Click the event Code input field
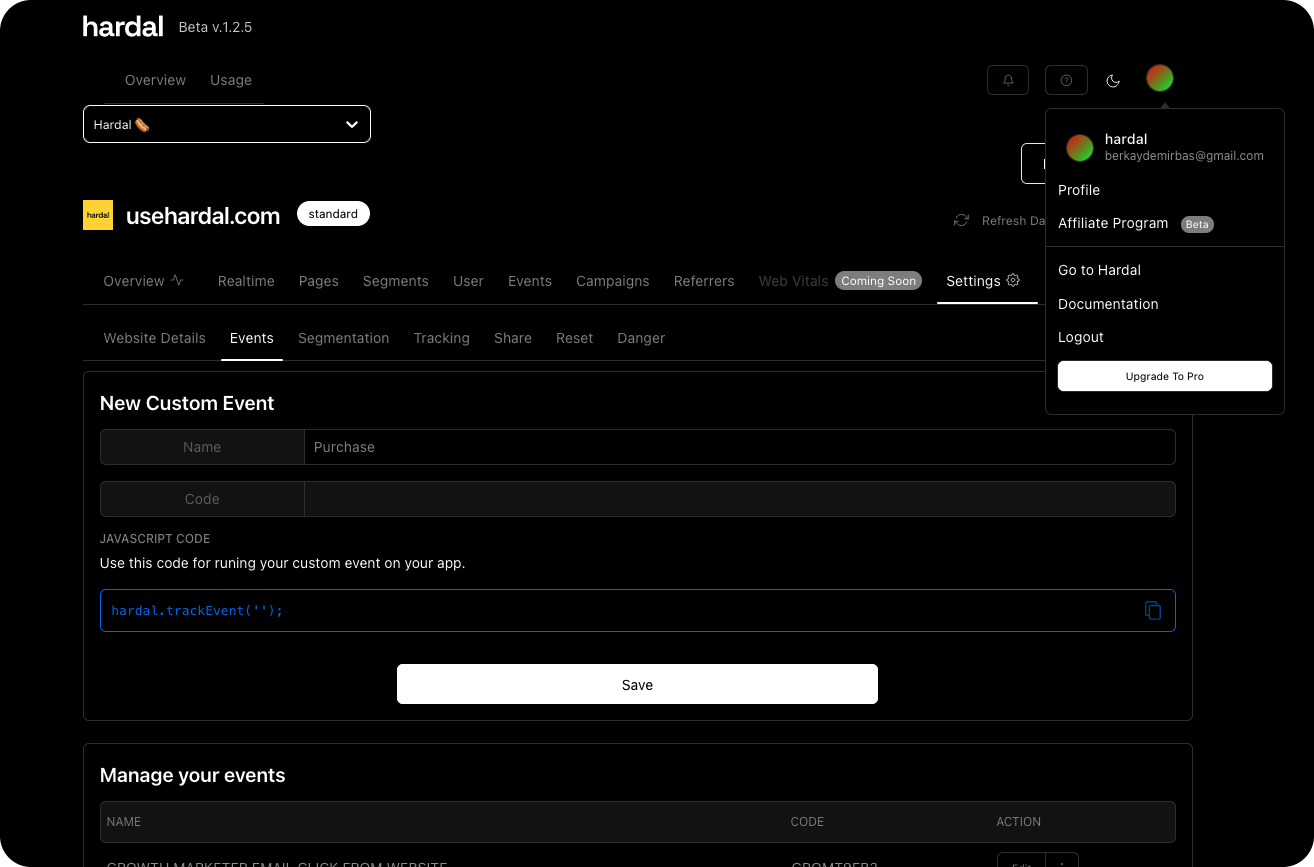 point(739,499)
